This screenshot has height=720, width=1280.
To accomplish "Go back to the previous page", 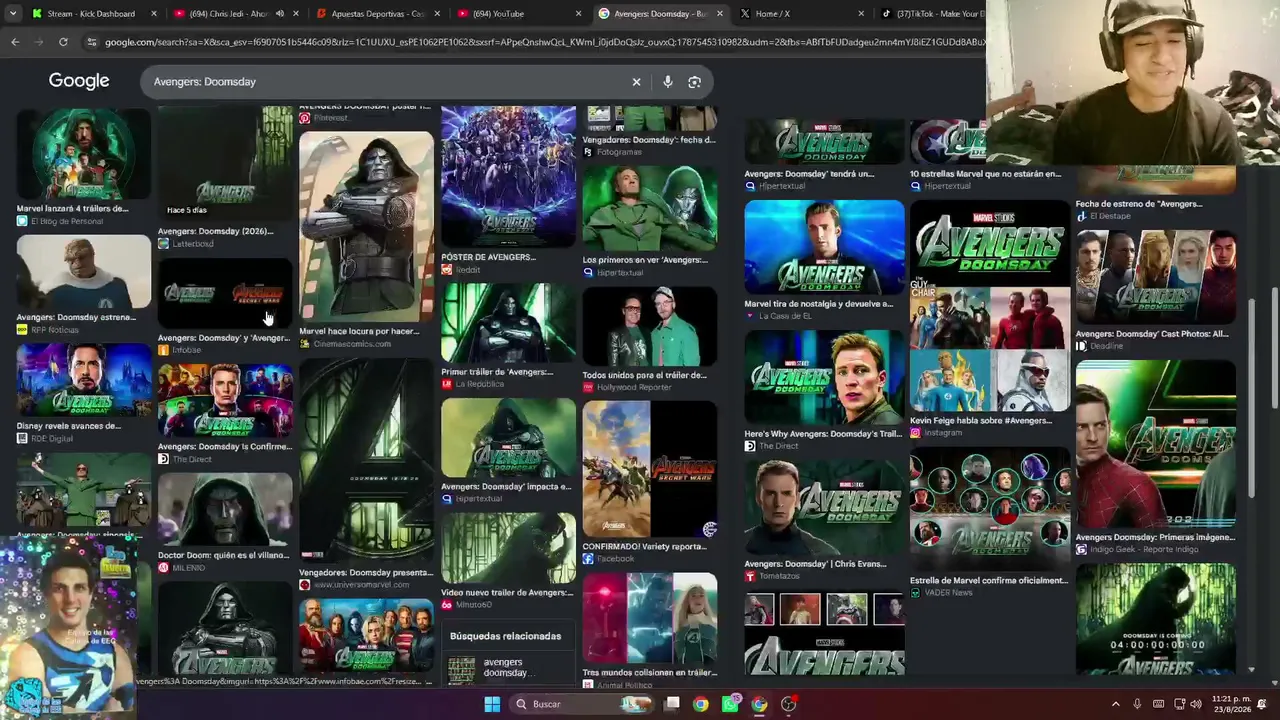I will coord(15,42).
